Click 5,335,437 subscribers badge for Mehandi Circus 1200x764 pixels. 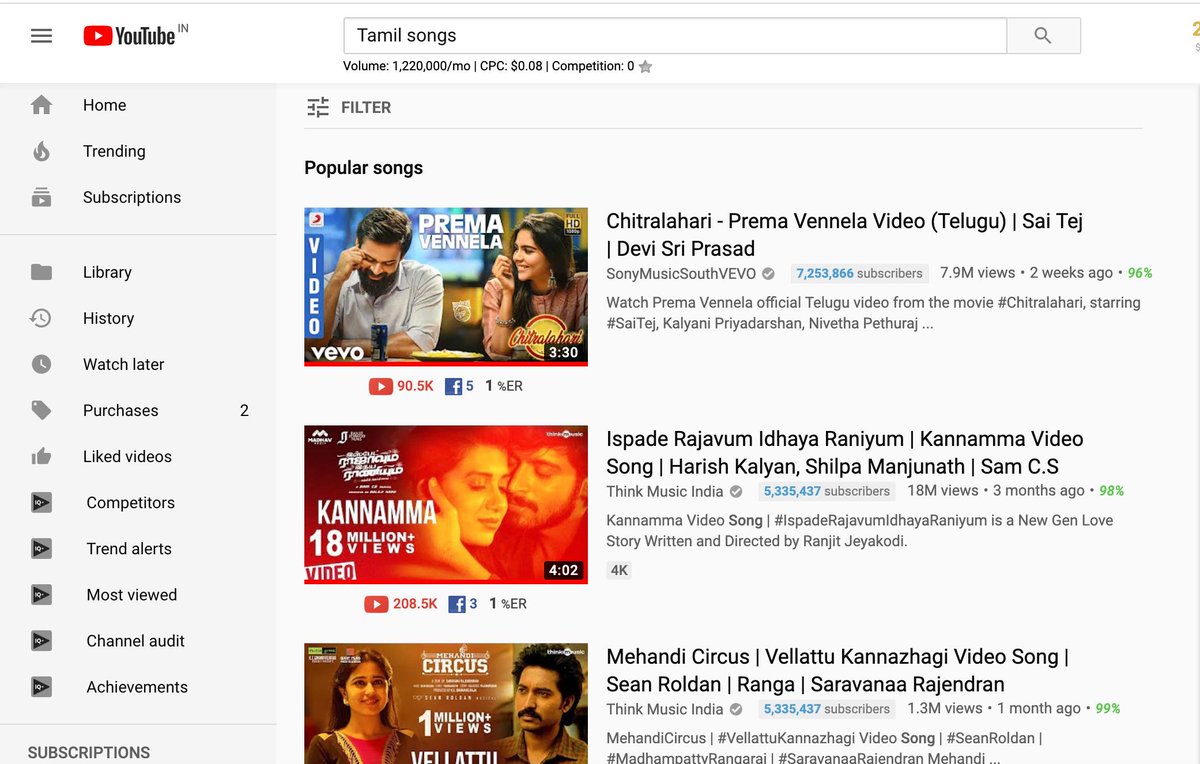click(x=827, y=709)
